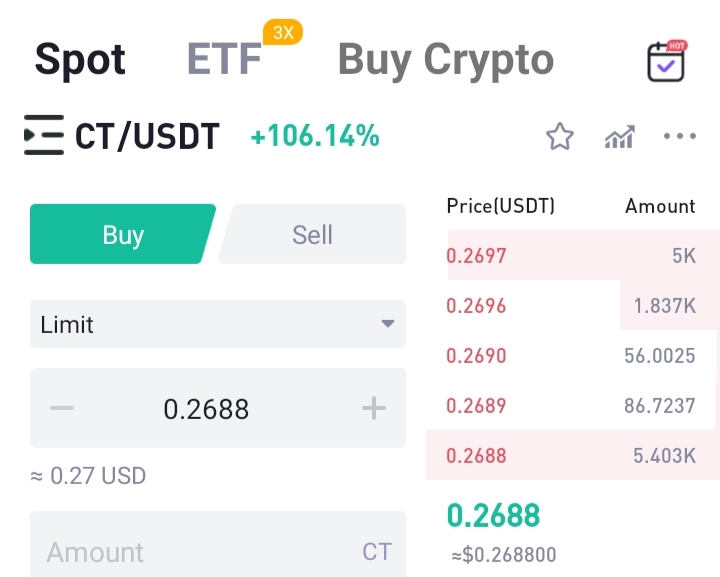Increase price with the plus button
The image size is (720, 577).
coord(374,408)
